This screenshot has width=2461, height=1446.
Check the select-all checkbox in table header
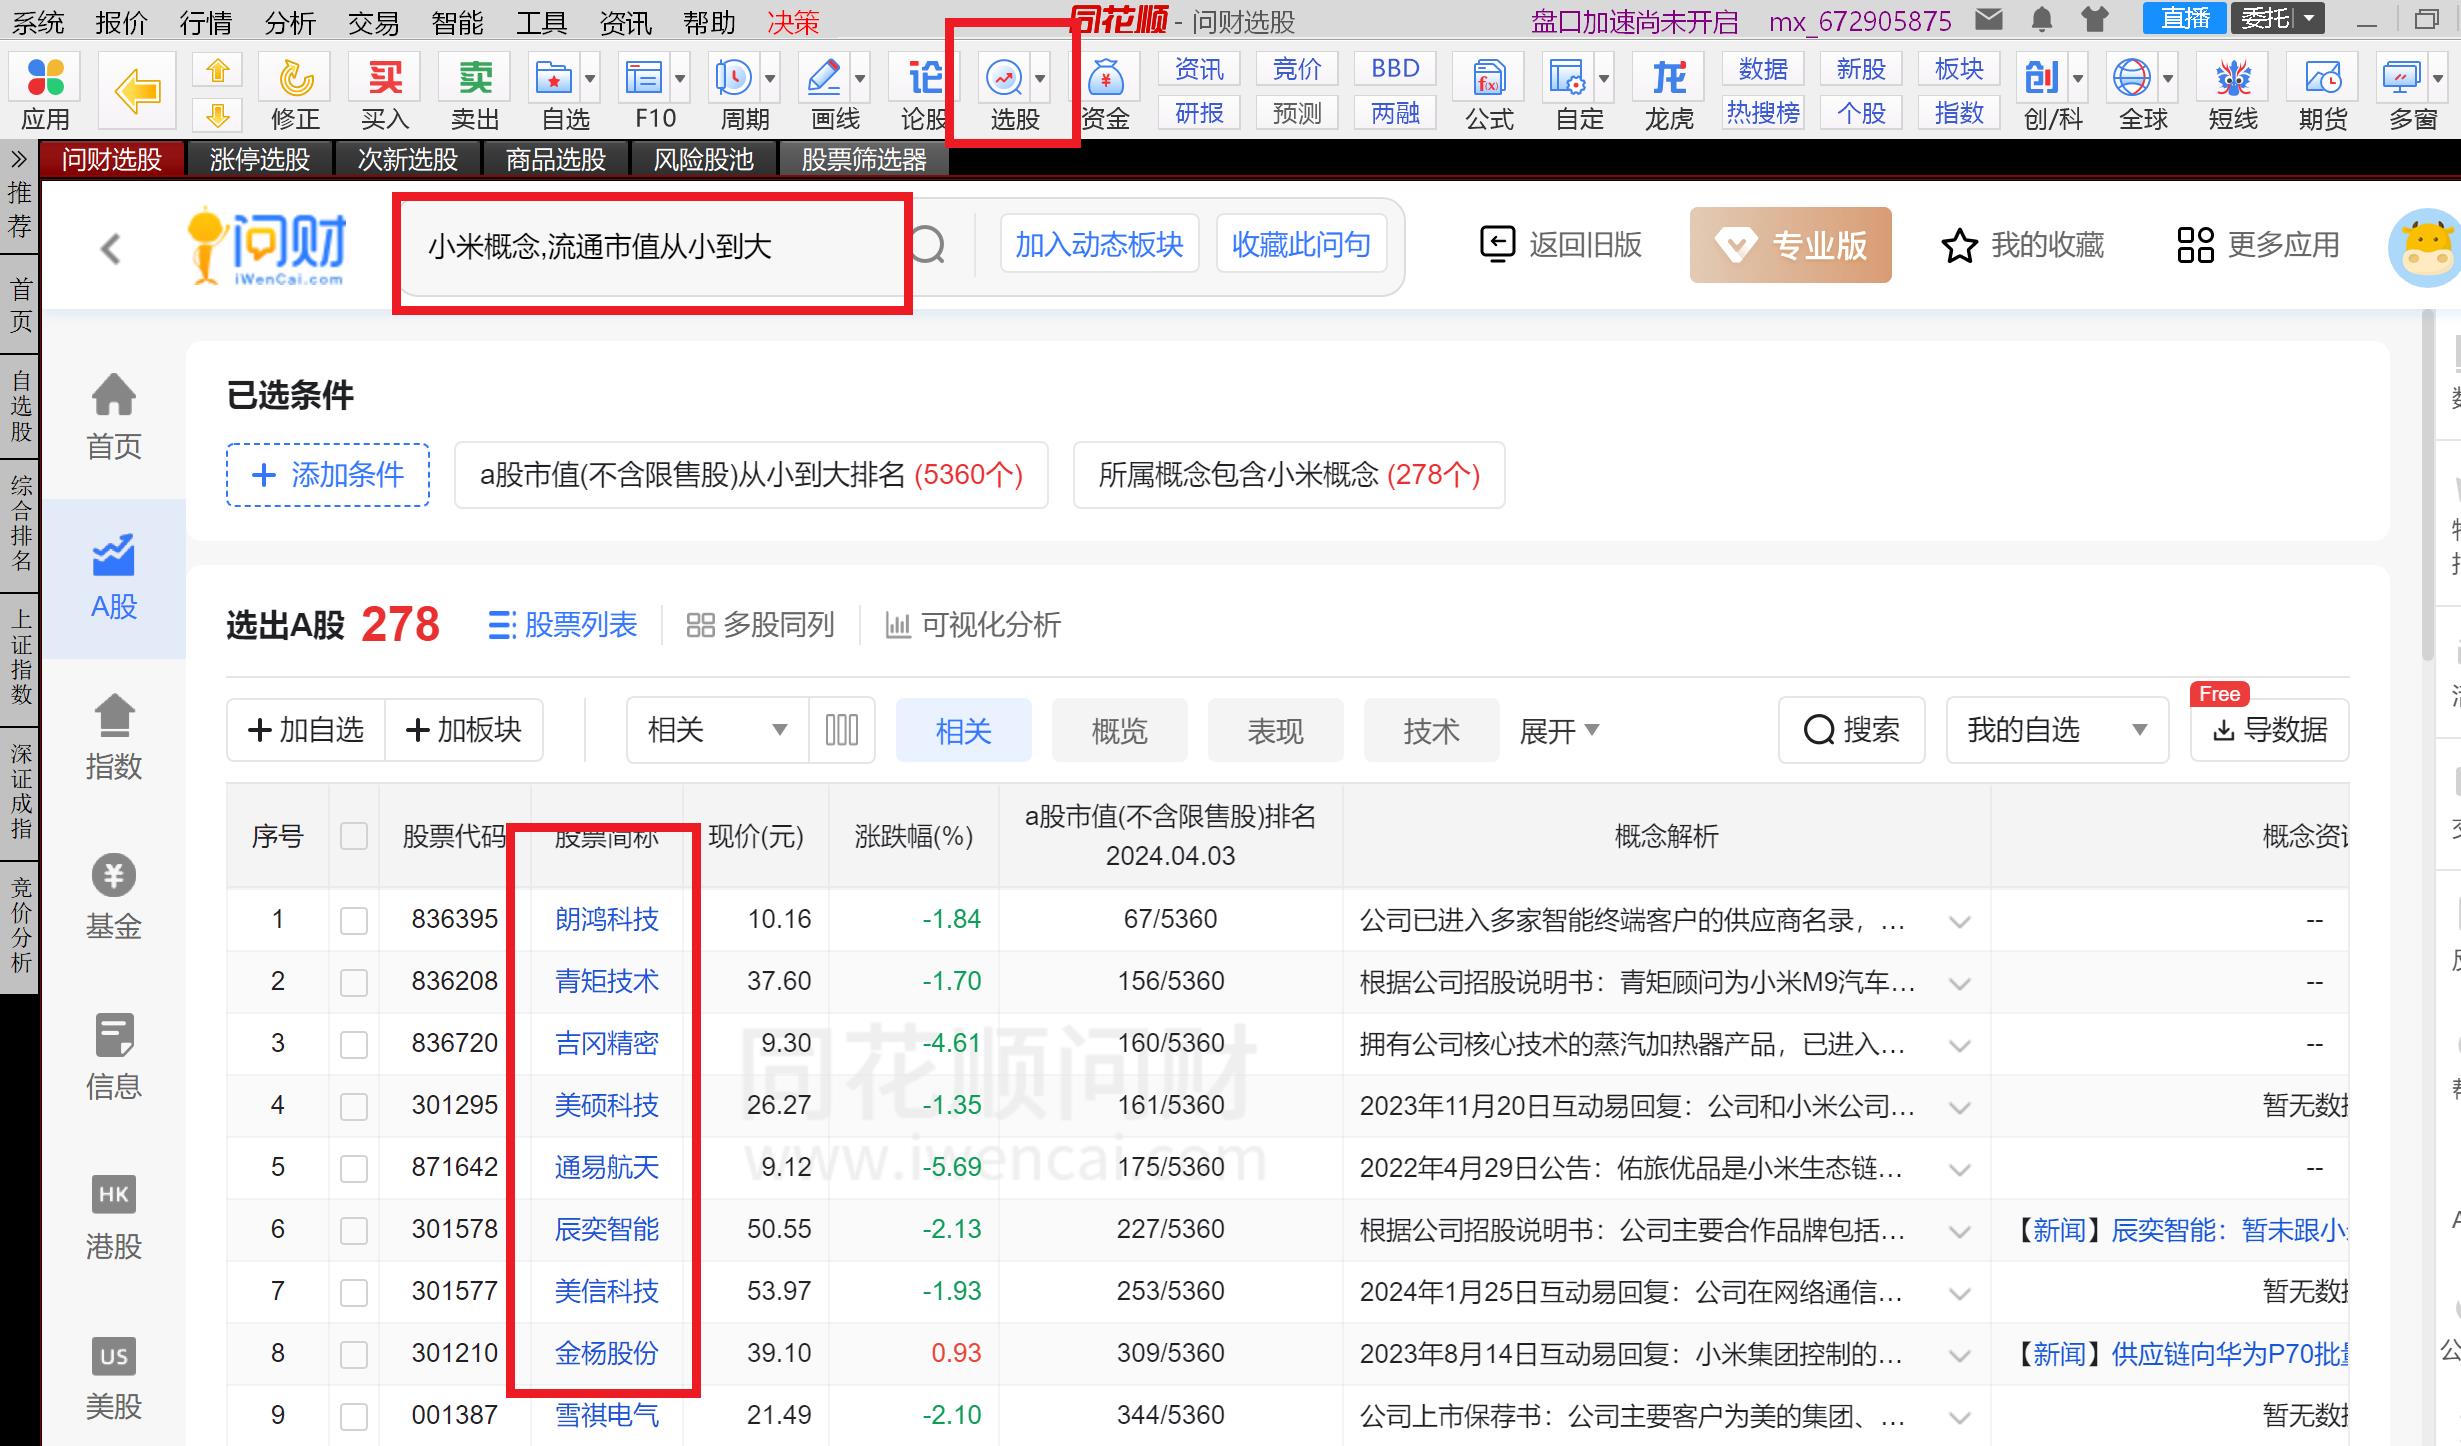(x=354, y=836)
